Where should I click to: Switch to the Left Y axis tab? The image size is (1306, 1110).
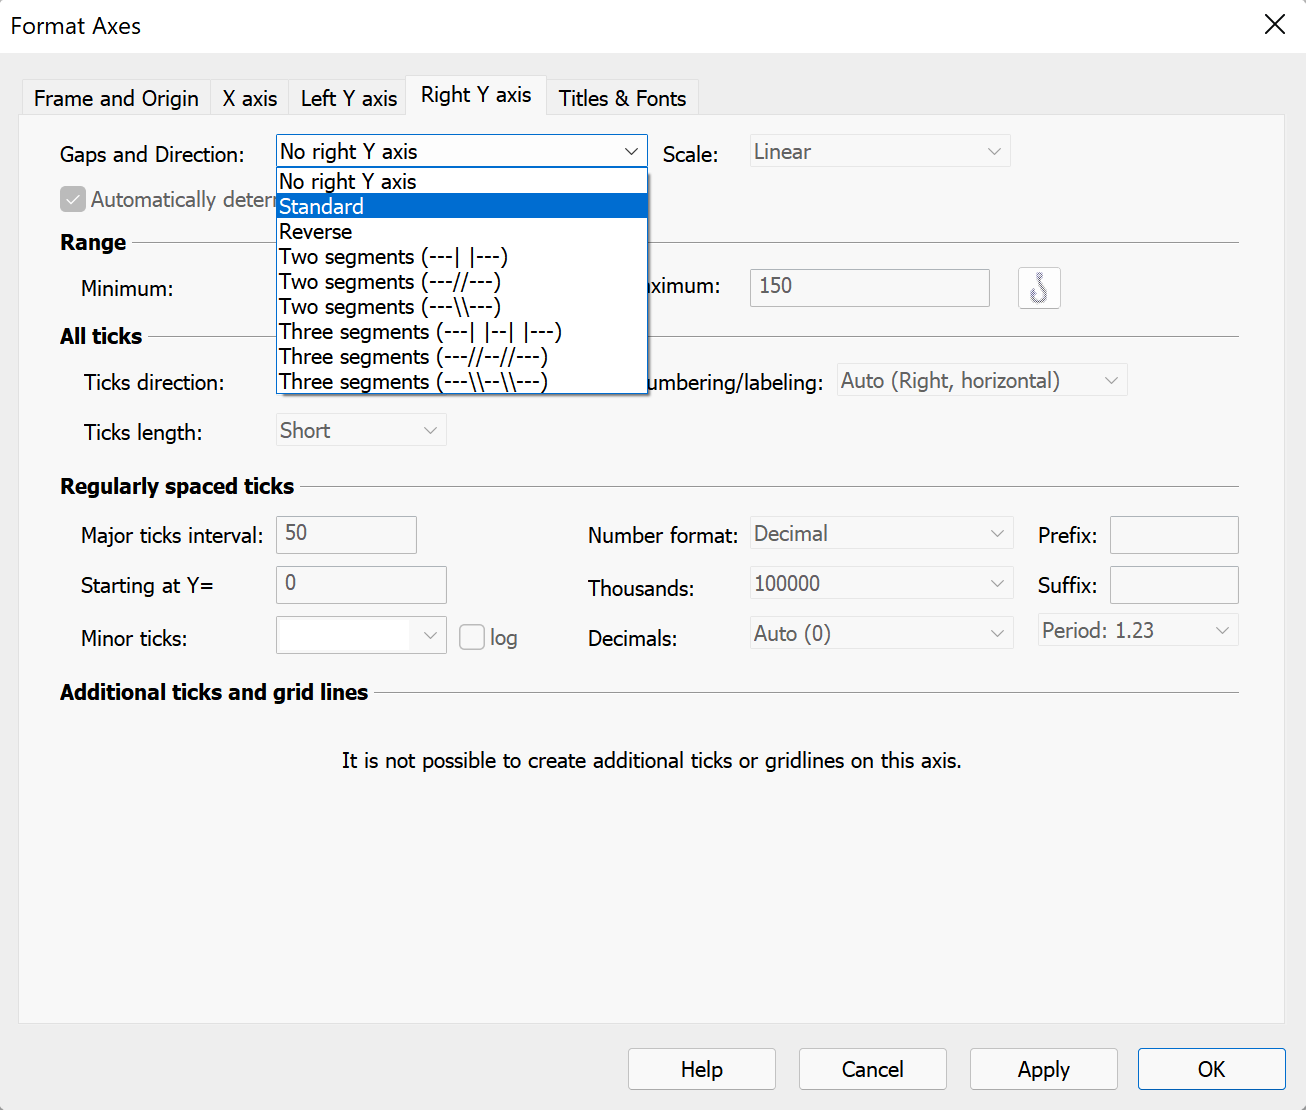tap(348, 98)
